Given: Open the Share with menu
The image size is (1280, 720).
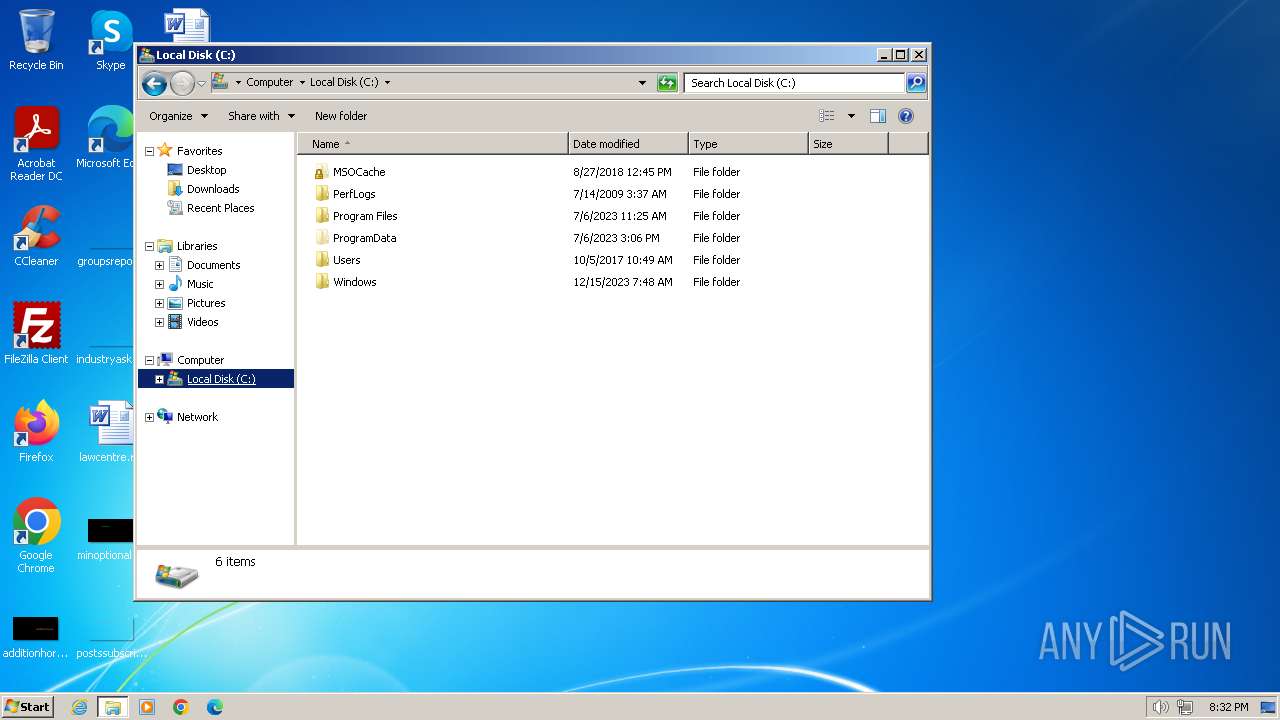Looking at the screenshot, I should [262, 116].
